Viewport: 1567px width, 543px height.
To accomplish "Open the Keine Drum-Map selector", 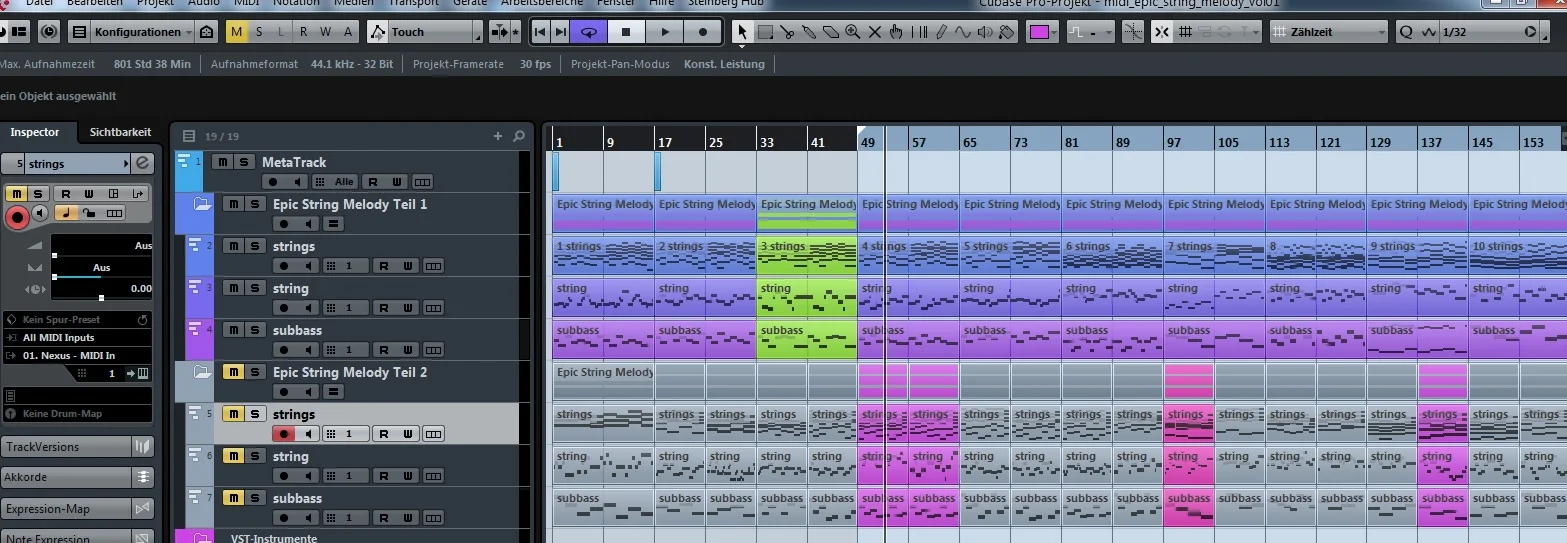I will [x=77, y=413].
